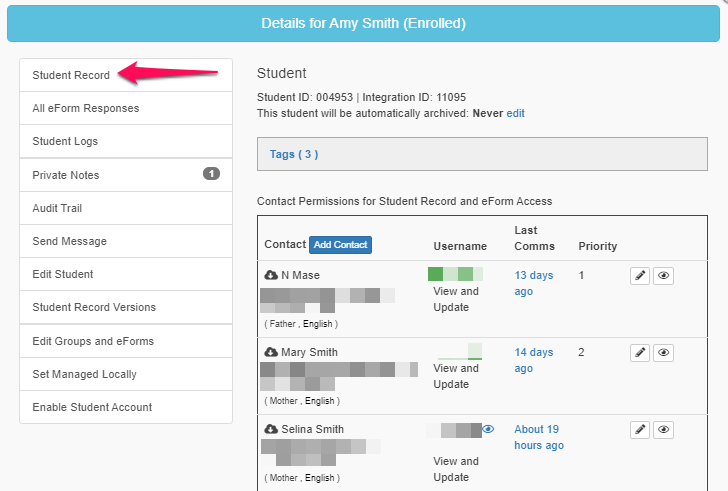Expand the Tags ( 3 ) section
728x491 pixels.
294,154
